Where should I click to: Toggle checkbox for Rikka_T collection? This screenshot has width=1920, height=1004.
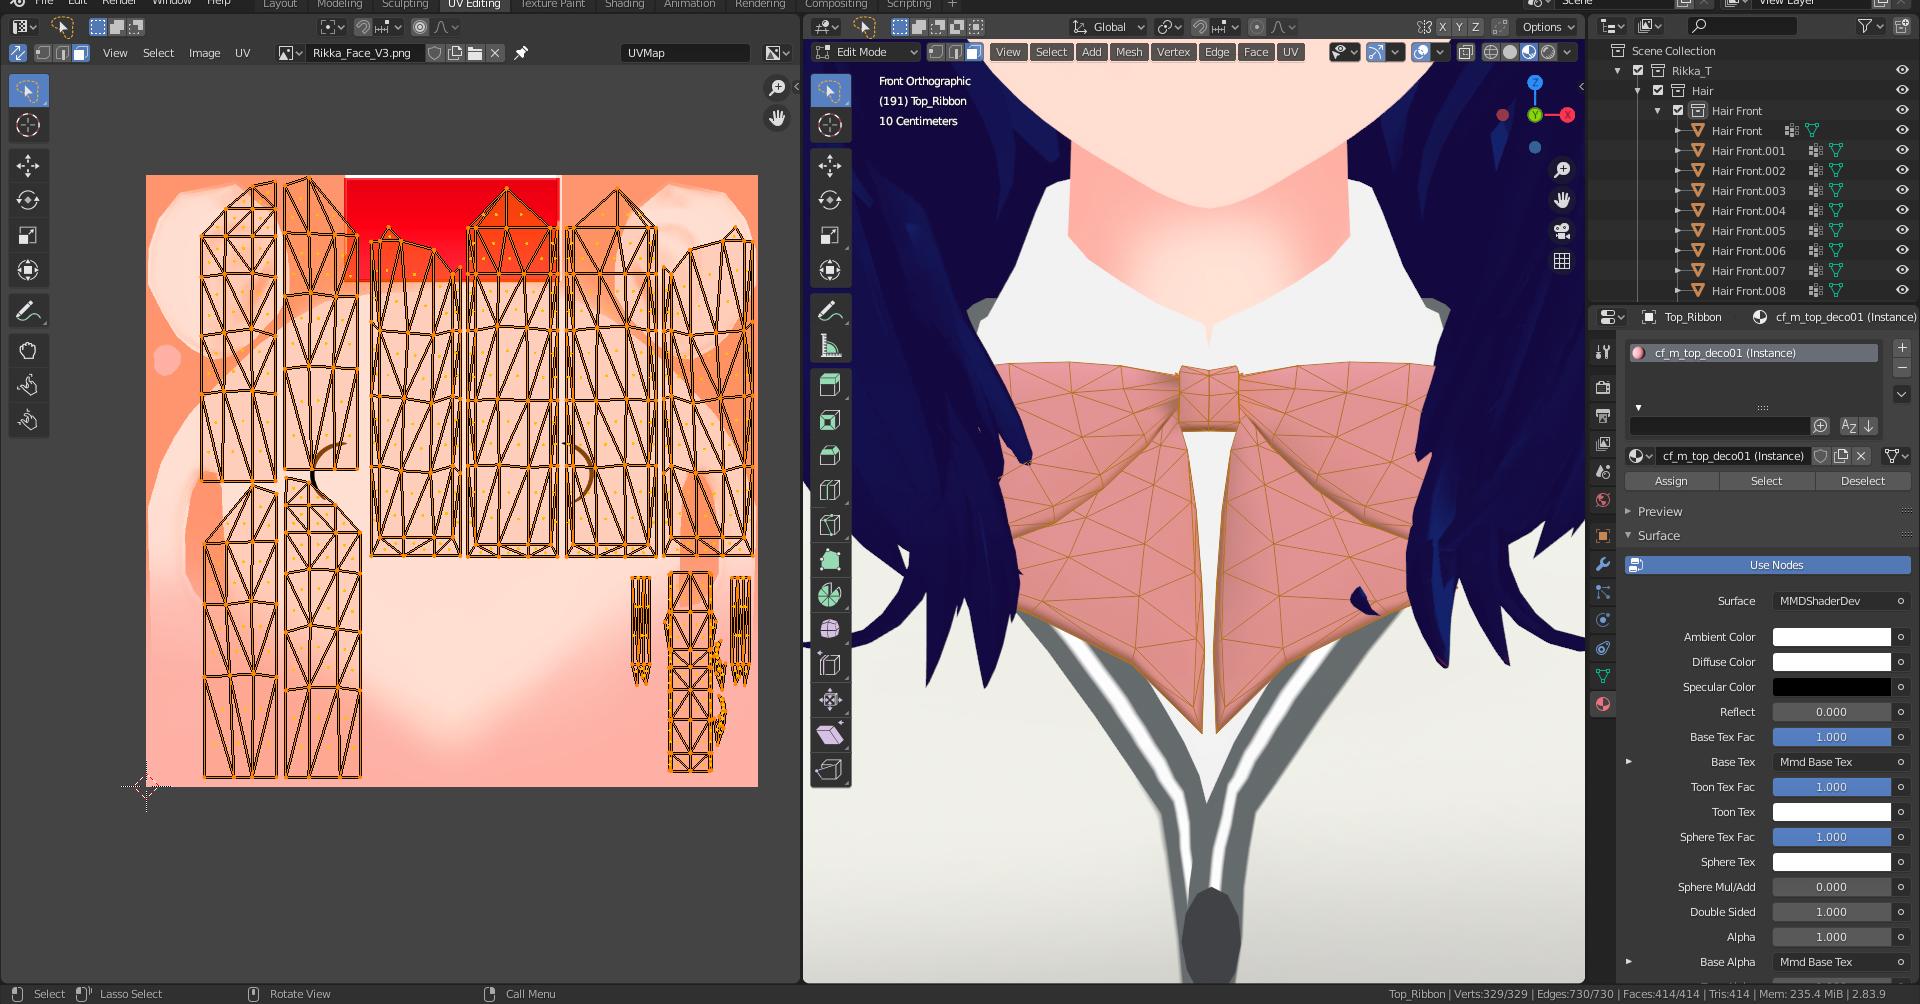tap(1638, 70)
